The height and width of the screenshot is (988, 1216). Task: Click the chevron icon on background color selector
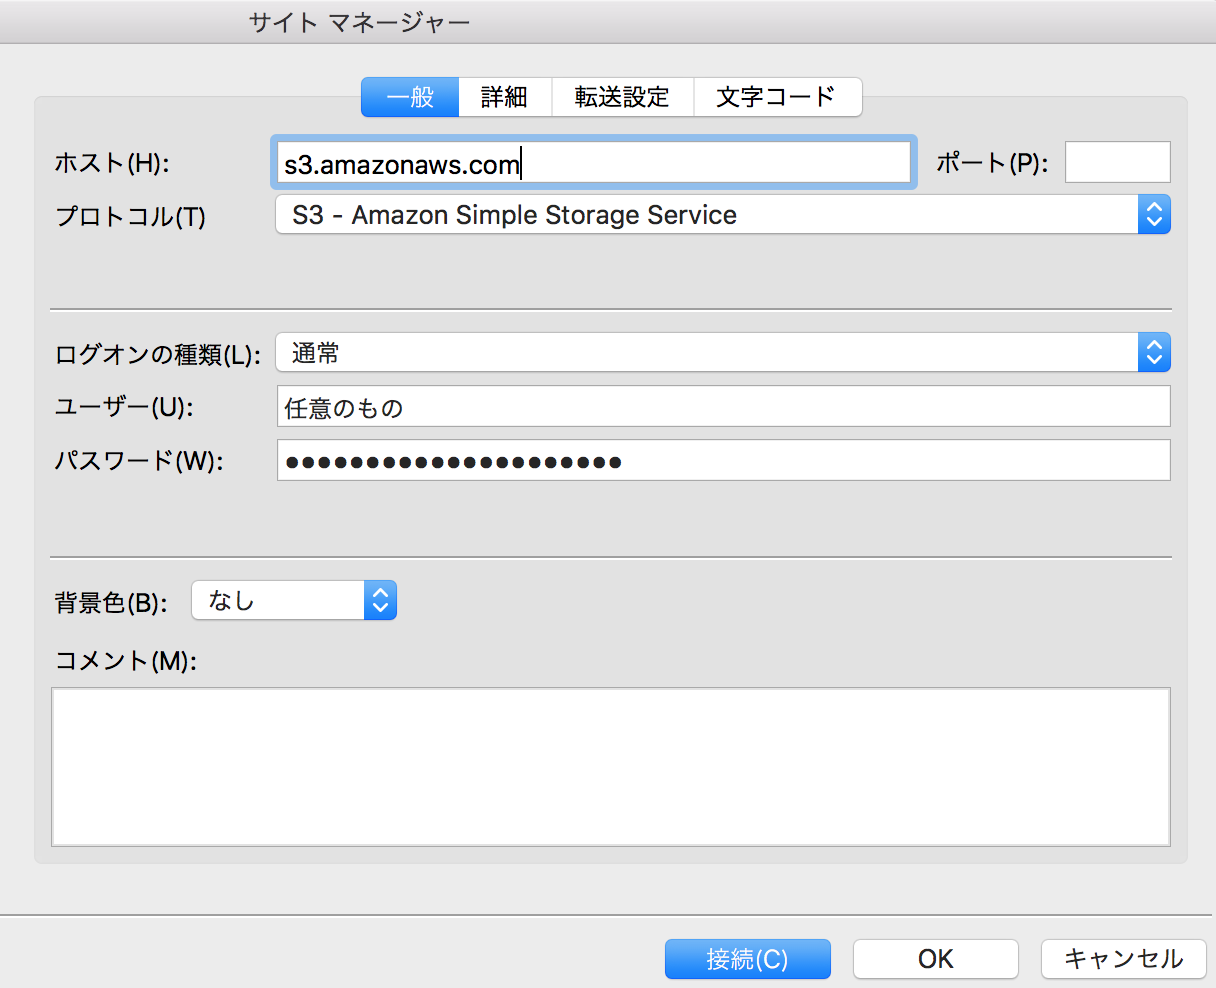coord(379,600)
